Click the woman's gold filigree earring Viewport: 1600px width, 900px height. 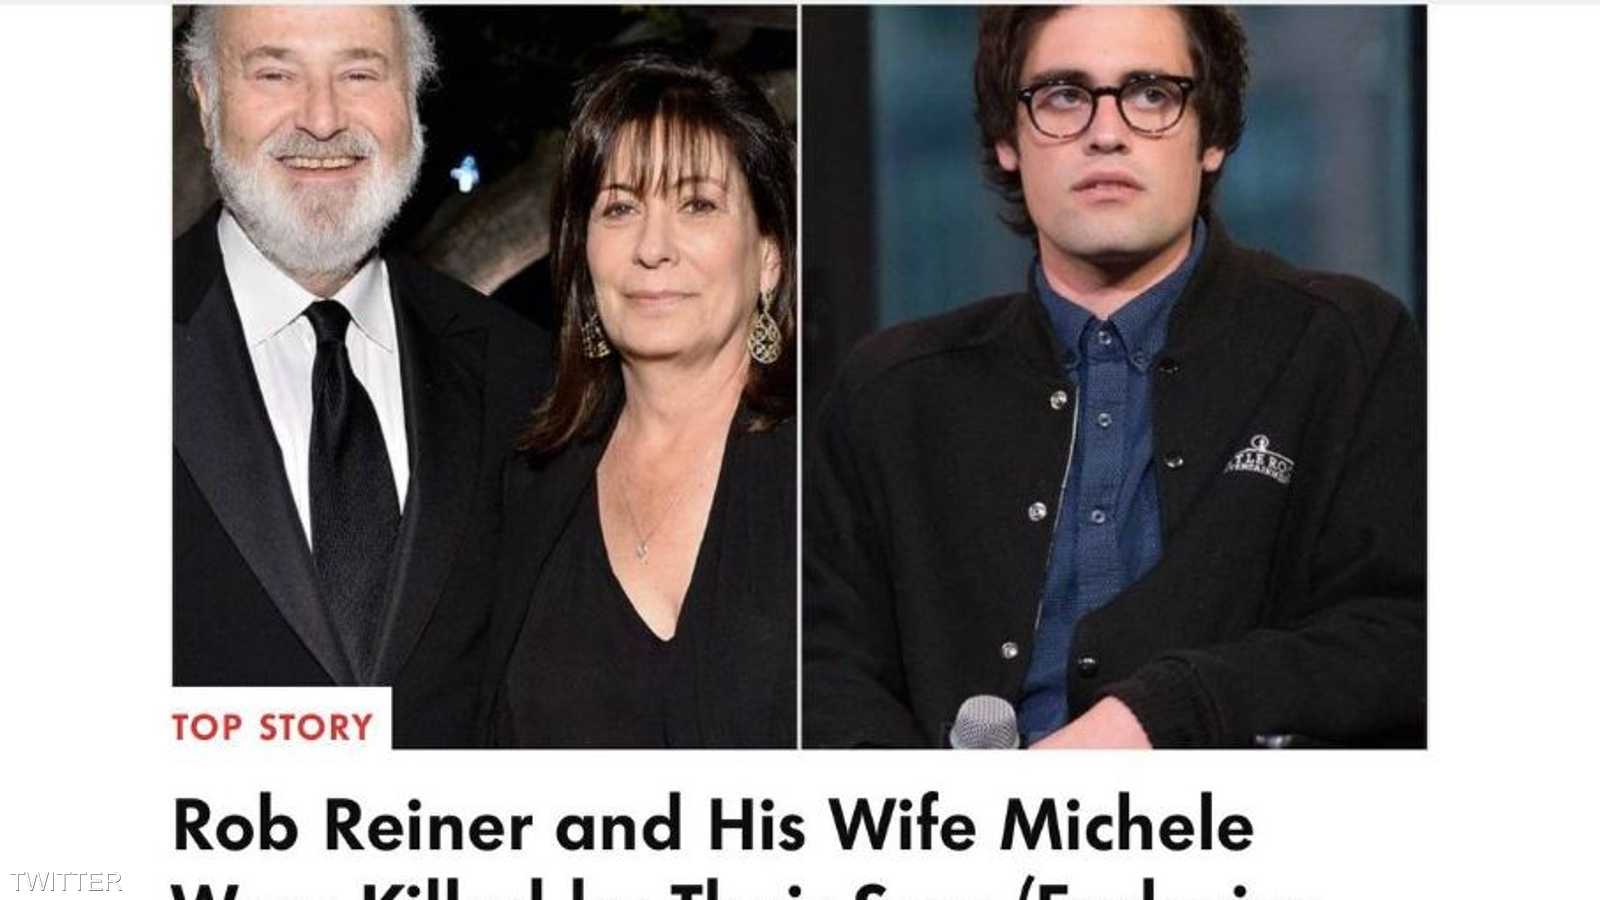[764, 328]
